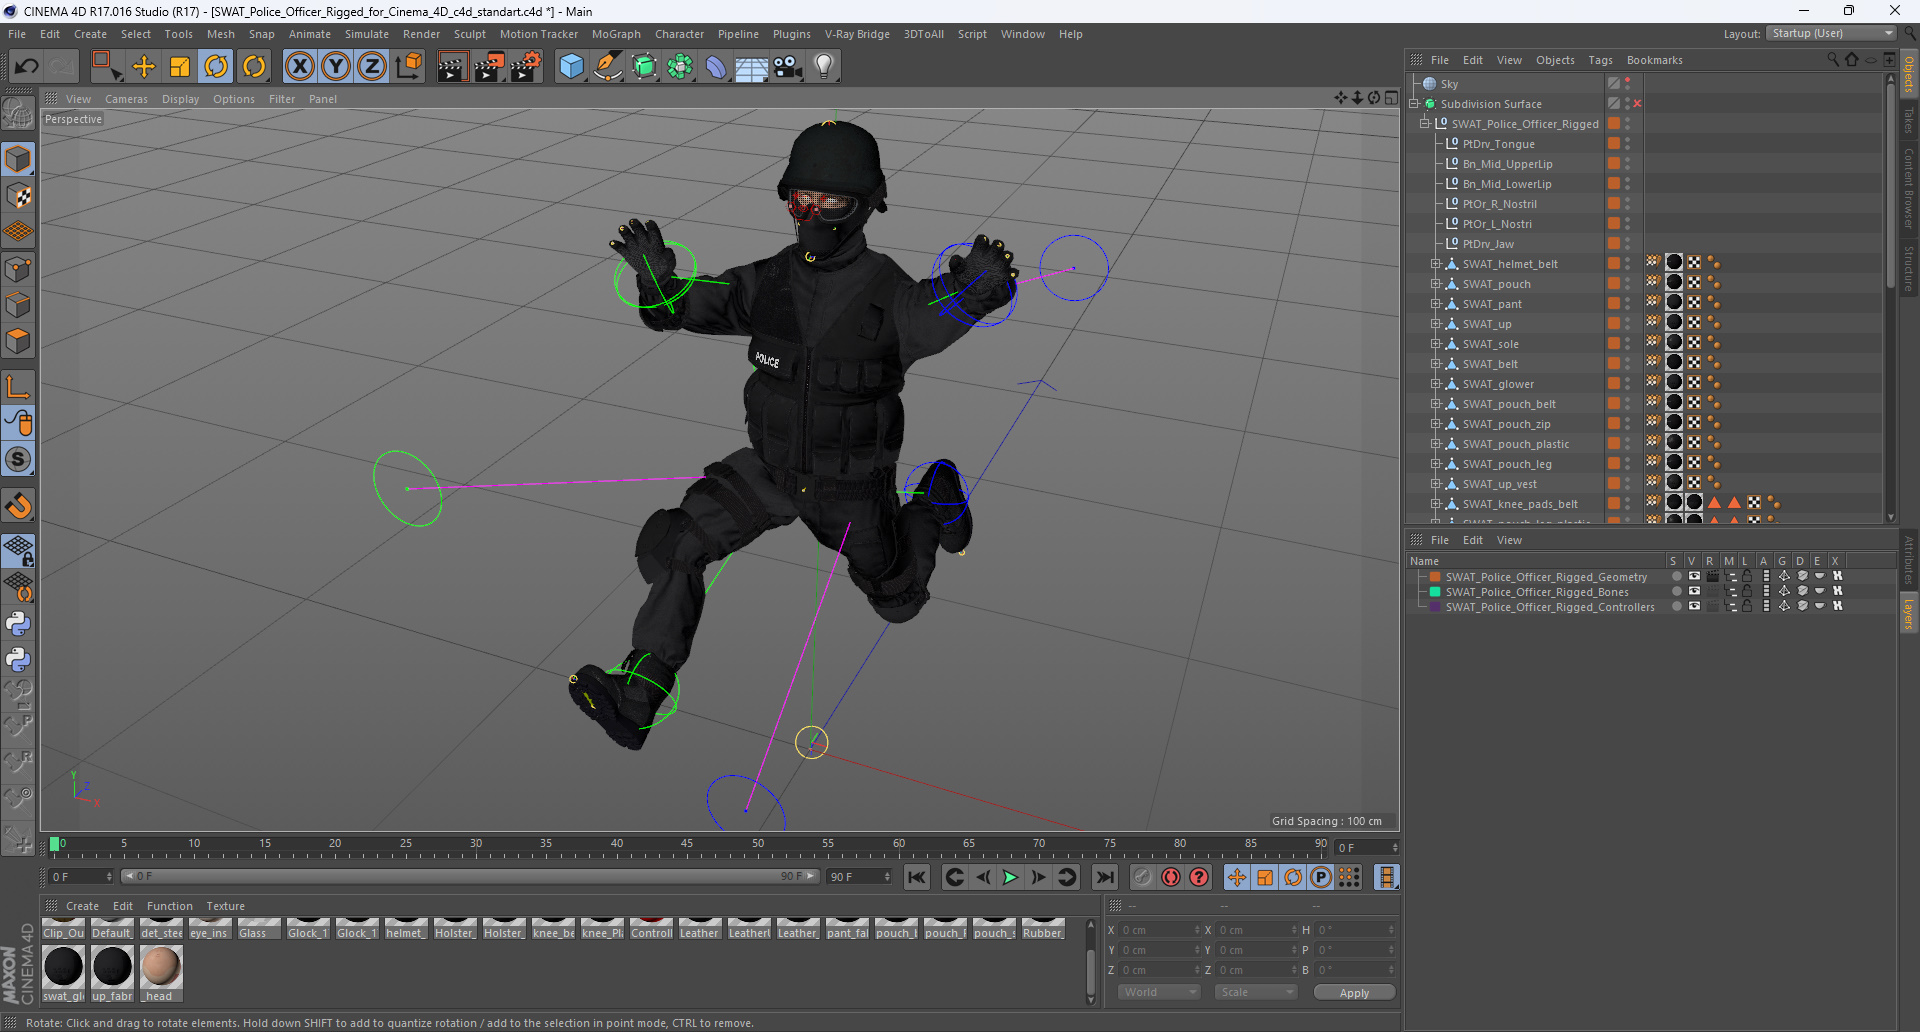This screenshot has height=1032, width=1920.
Task: Open the Cameras viewport menu
Action: point(126,99)
